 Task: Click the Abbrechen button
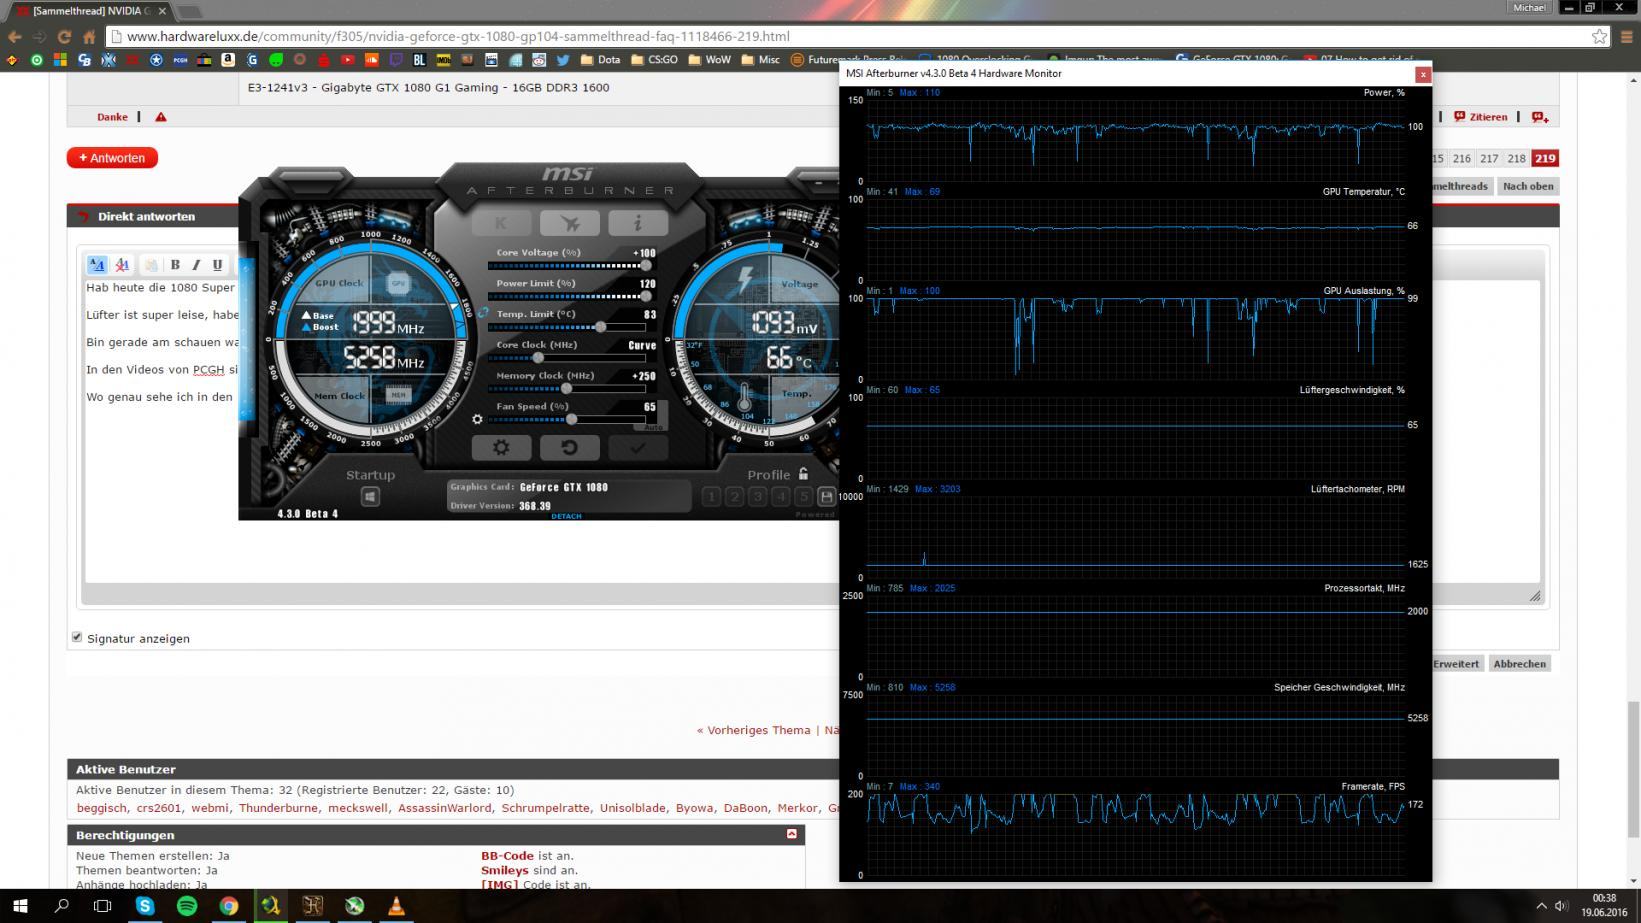[1520, 664]
